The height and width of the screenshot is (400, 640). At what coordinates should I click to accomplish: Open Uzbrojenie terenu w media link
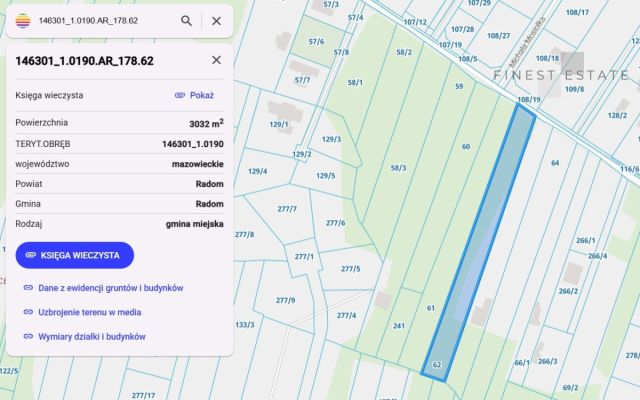click(90, 312)
